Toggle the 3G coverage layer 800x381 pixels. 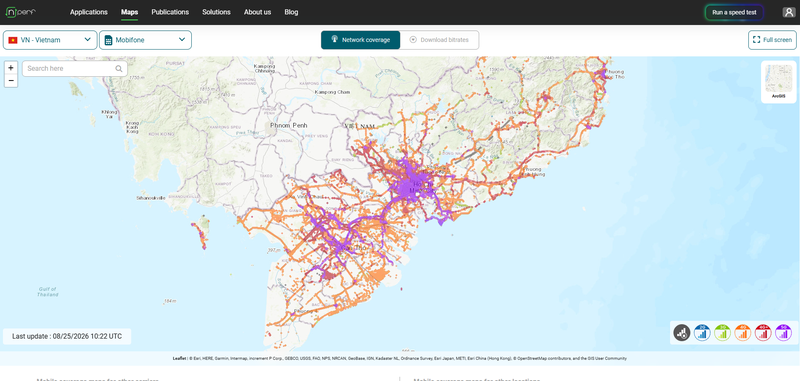click(x=722, y=333)
